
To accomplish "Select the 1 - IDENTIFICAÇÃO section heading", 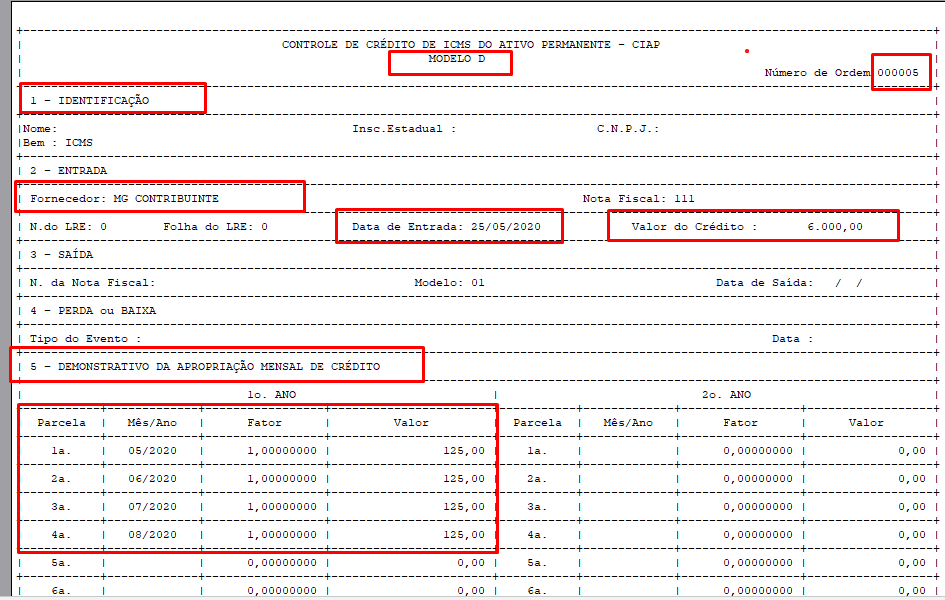I will 89,101.
